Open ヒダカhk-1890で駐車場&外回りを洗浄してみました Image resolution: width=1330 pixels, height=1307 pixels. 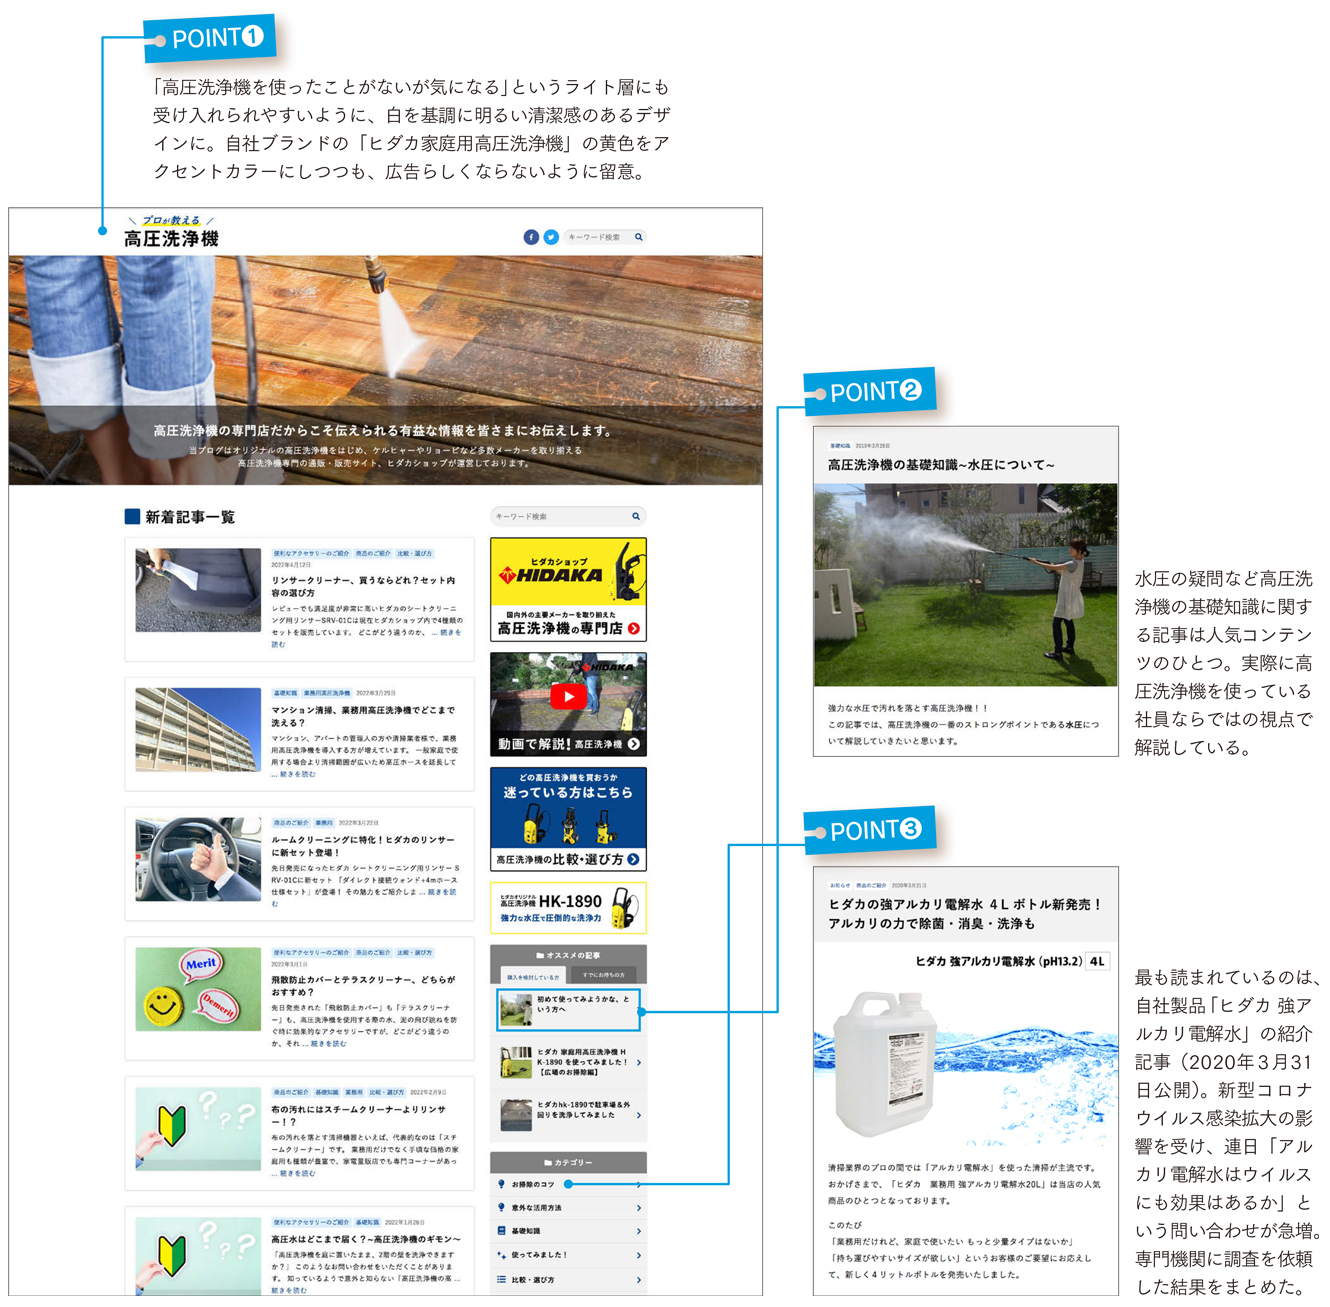[x=568, y=1115]
